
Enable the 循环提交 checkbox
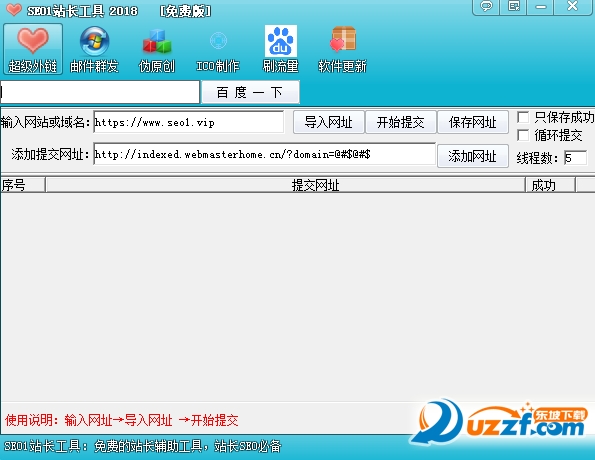tap(523, 135)
